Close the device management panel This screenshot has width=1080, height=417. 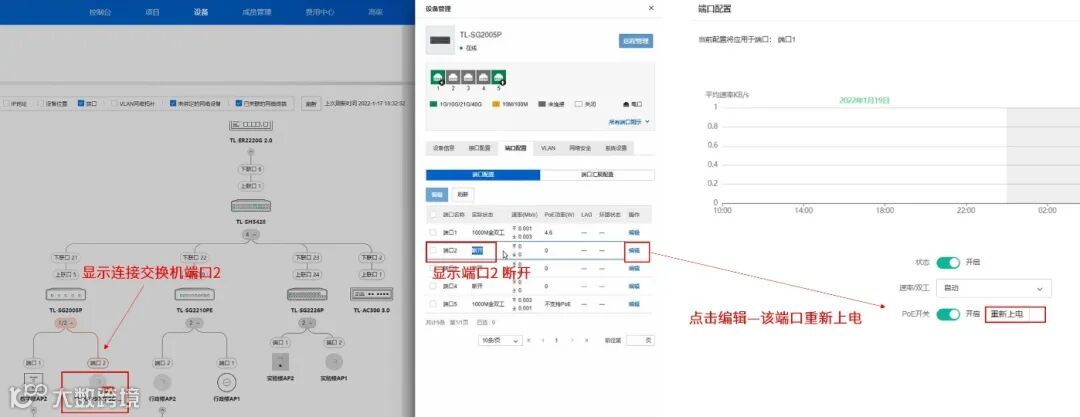tap(652, 8)
